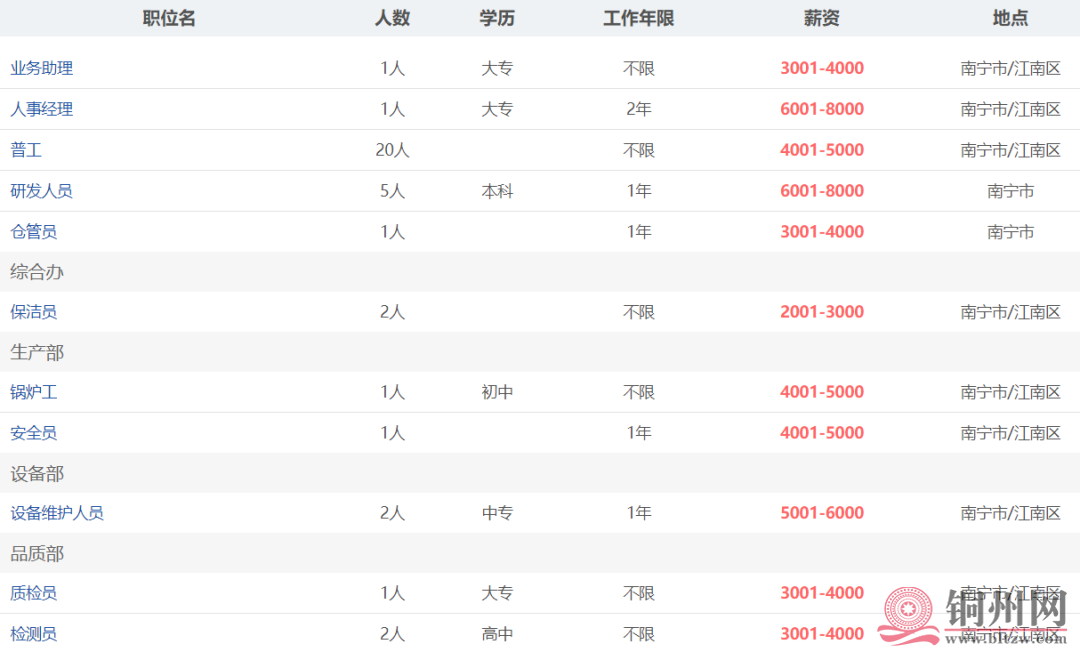The width and height of the screenshot is (1080, 652).
Task: Select the 生产部 section header row
Action: pyautogui.click(x=38, y=352)
